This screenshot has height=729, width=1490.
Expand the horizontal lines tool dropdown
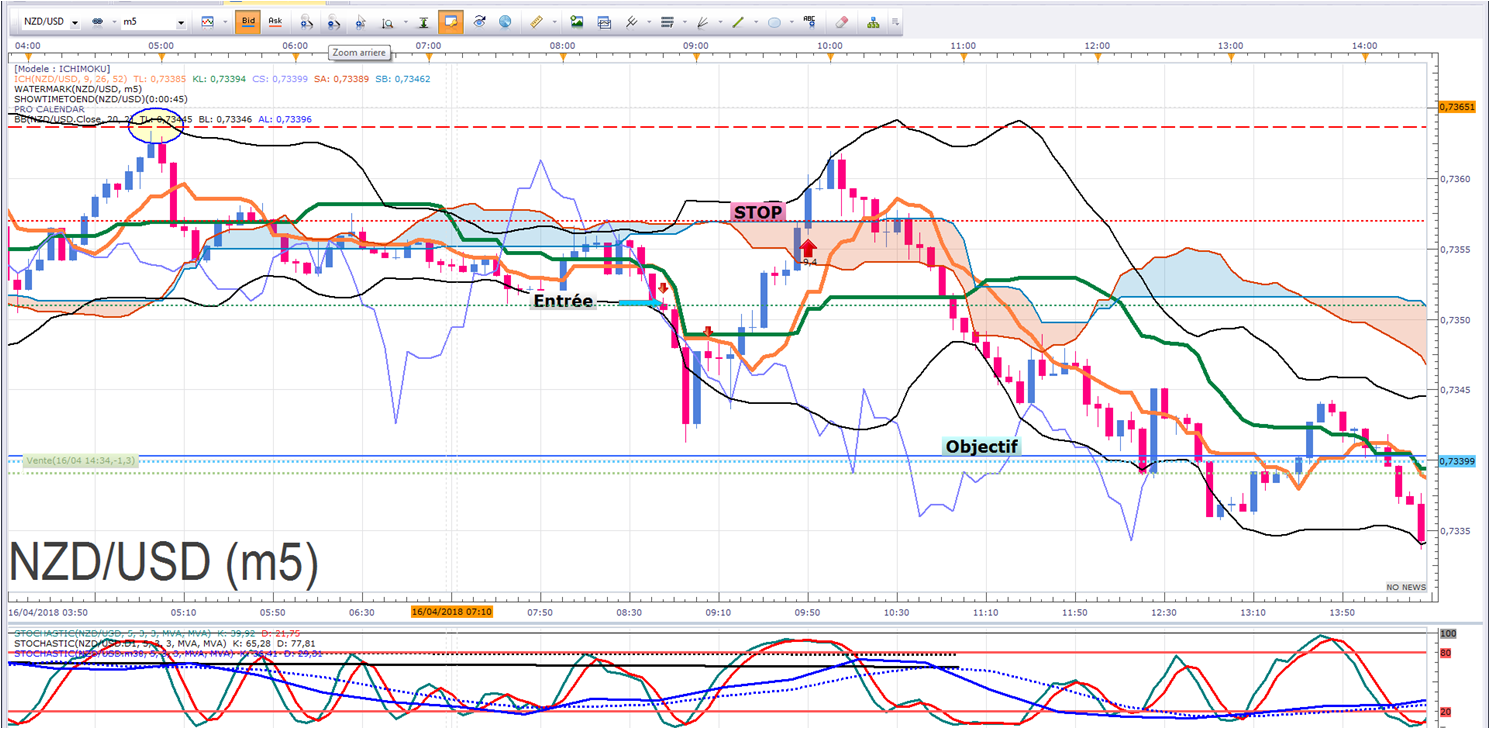coord(683,21)
